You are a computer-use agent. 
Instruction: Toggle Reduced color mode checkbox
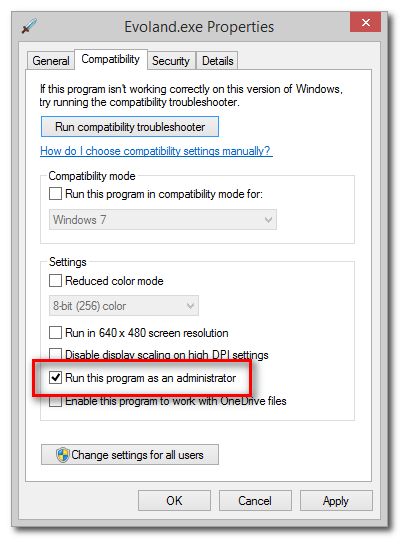(55, 280)
